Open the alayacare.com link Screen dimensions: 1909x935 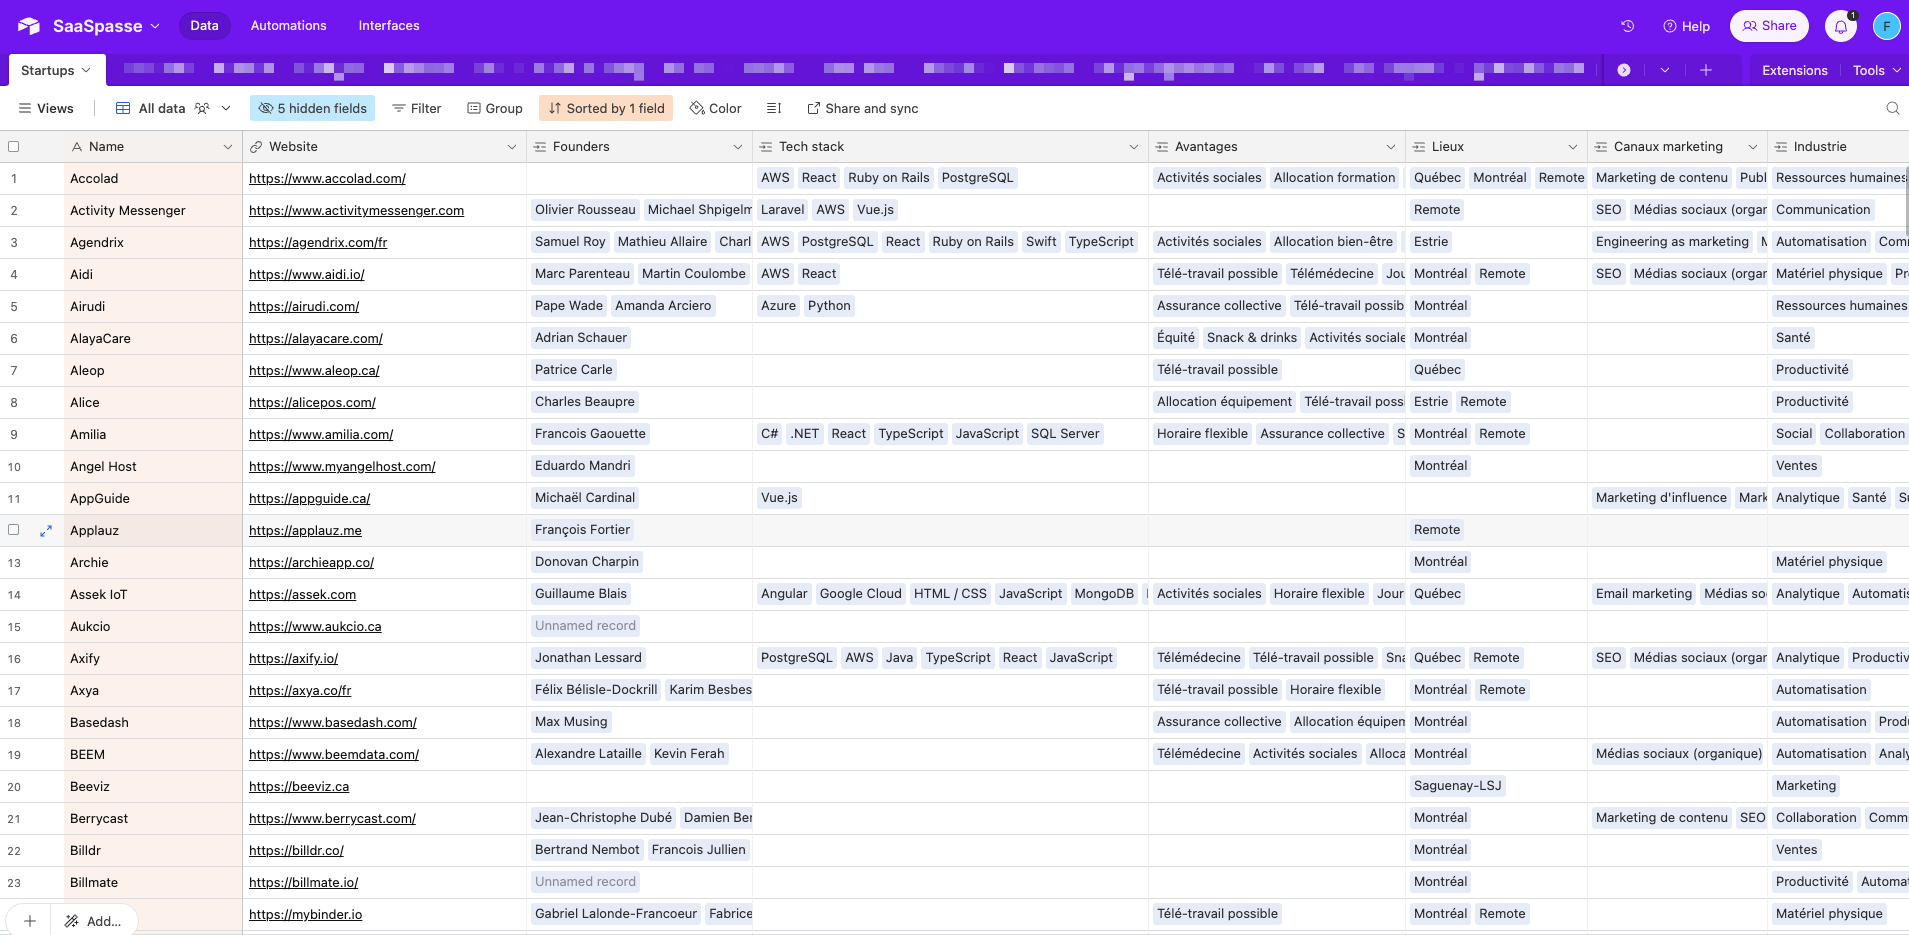(316, 339)
